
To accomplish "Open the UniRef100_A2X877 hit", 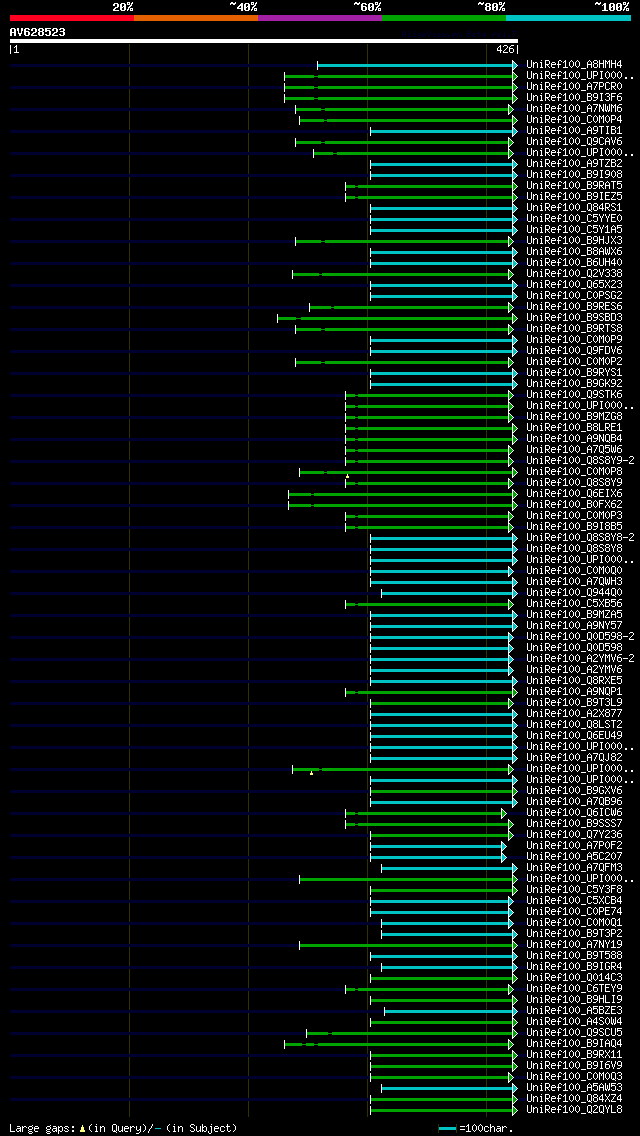I will coord(574,714).
